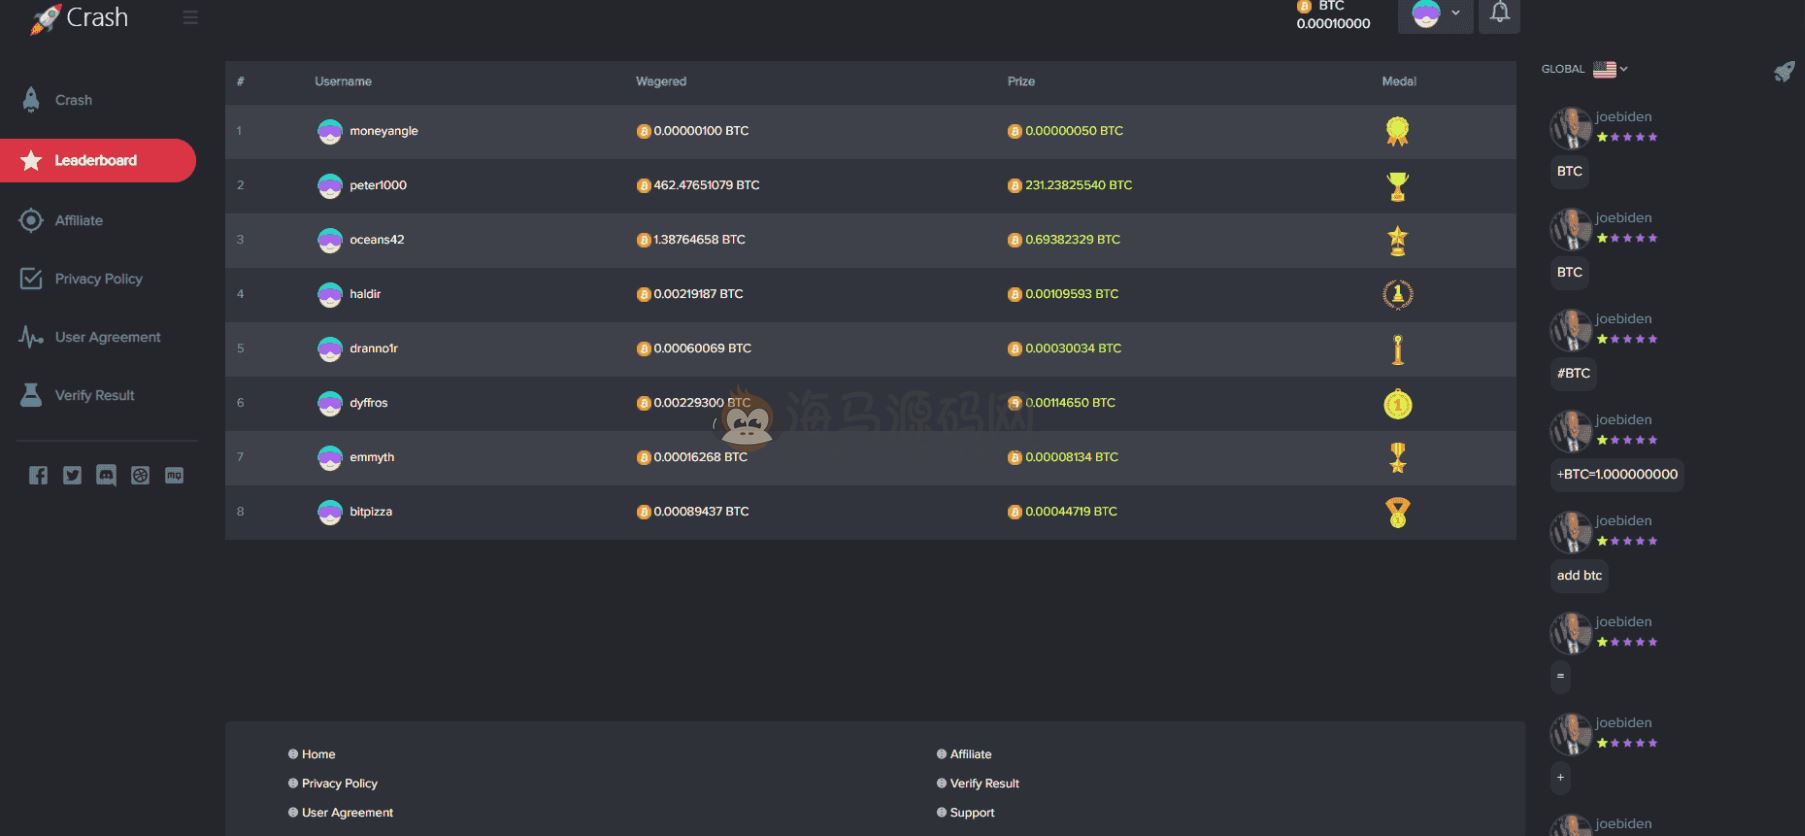Select the oceans42 leaderboard username
Viewport: 1805px width, 836px height.
[x=376, y=240]
